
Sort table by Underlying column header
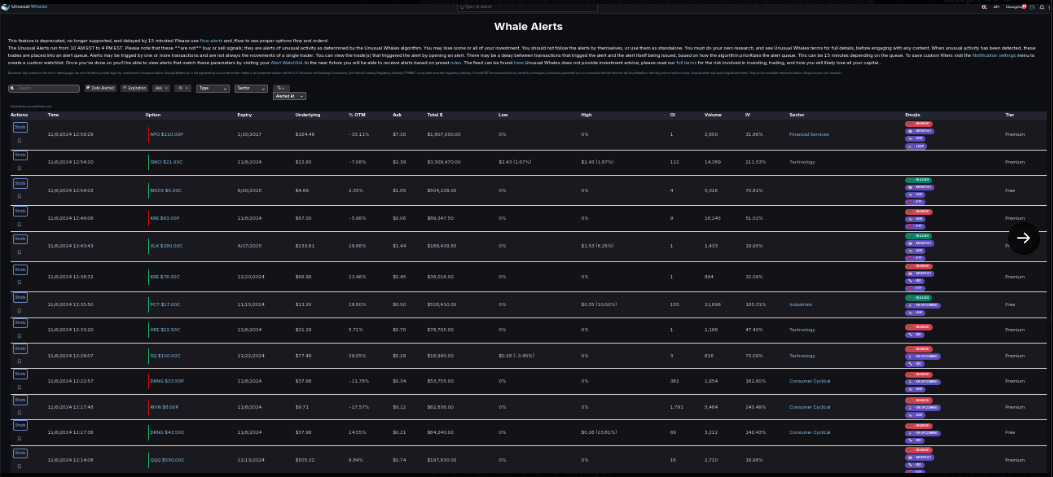pos(308,115)
